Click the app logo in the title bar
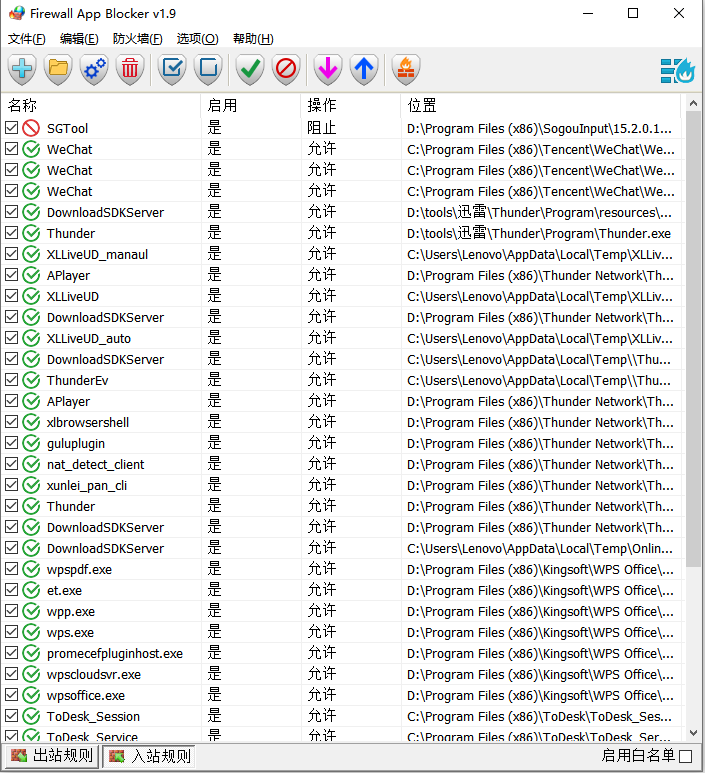Viewport: 705px width, 773px height. (x=16, y=13)
